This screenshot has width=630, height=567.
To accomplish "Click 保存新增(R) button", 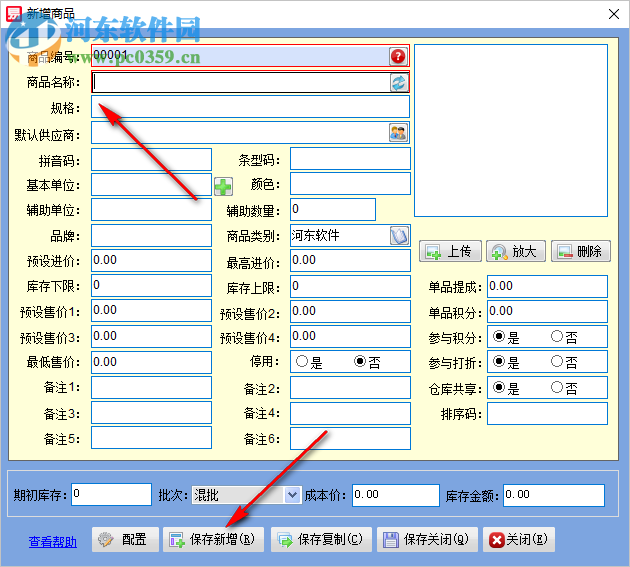I will (213, 540).
